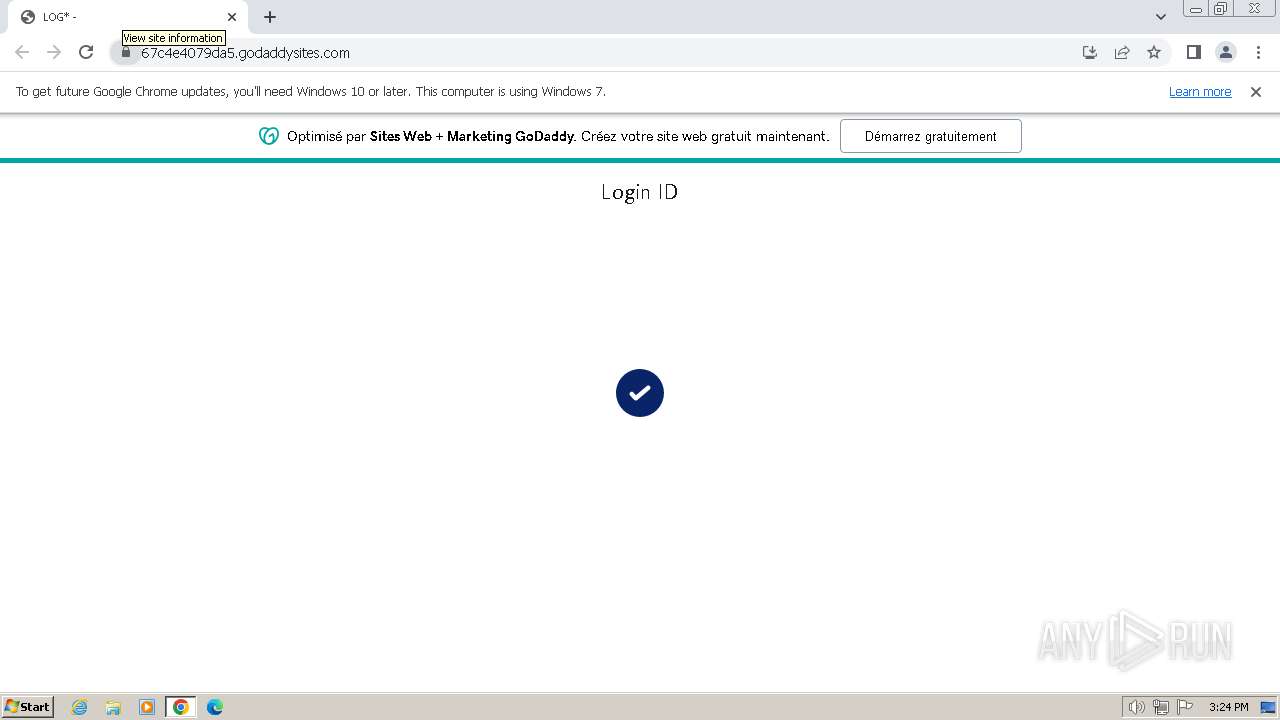This screenshot has height=720, width=1280.
Task: Close the LOG* tab
Action: click(232, 17)
